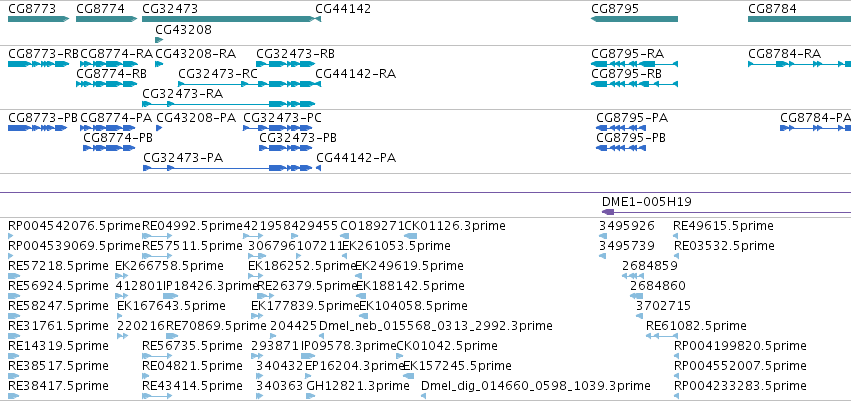Image resolution: width=851 pixels, height=401 pixels.
Task: Select protein CG8795-PB
Action: point(621,148)
